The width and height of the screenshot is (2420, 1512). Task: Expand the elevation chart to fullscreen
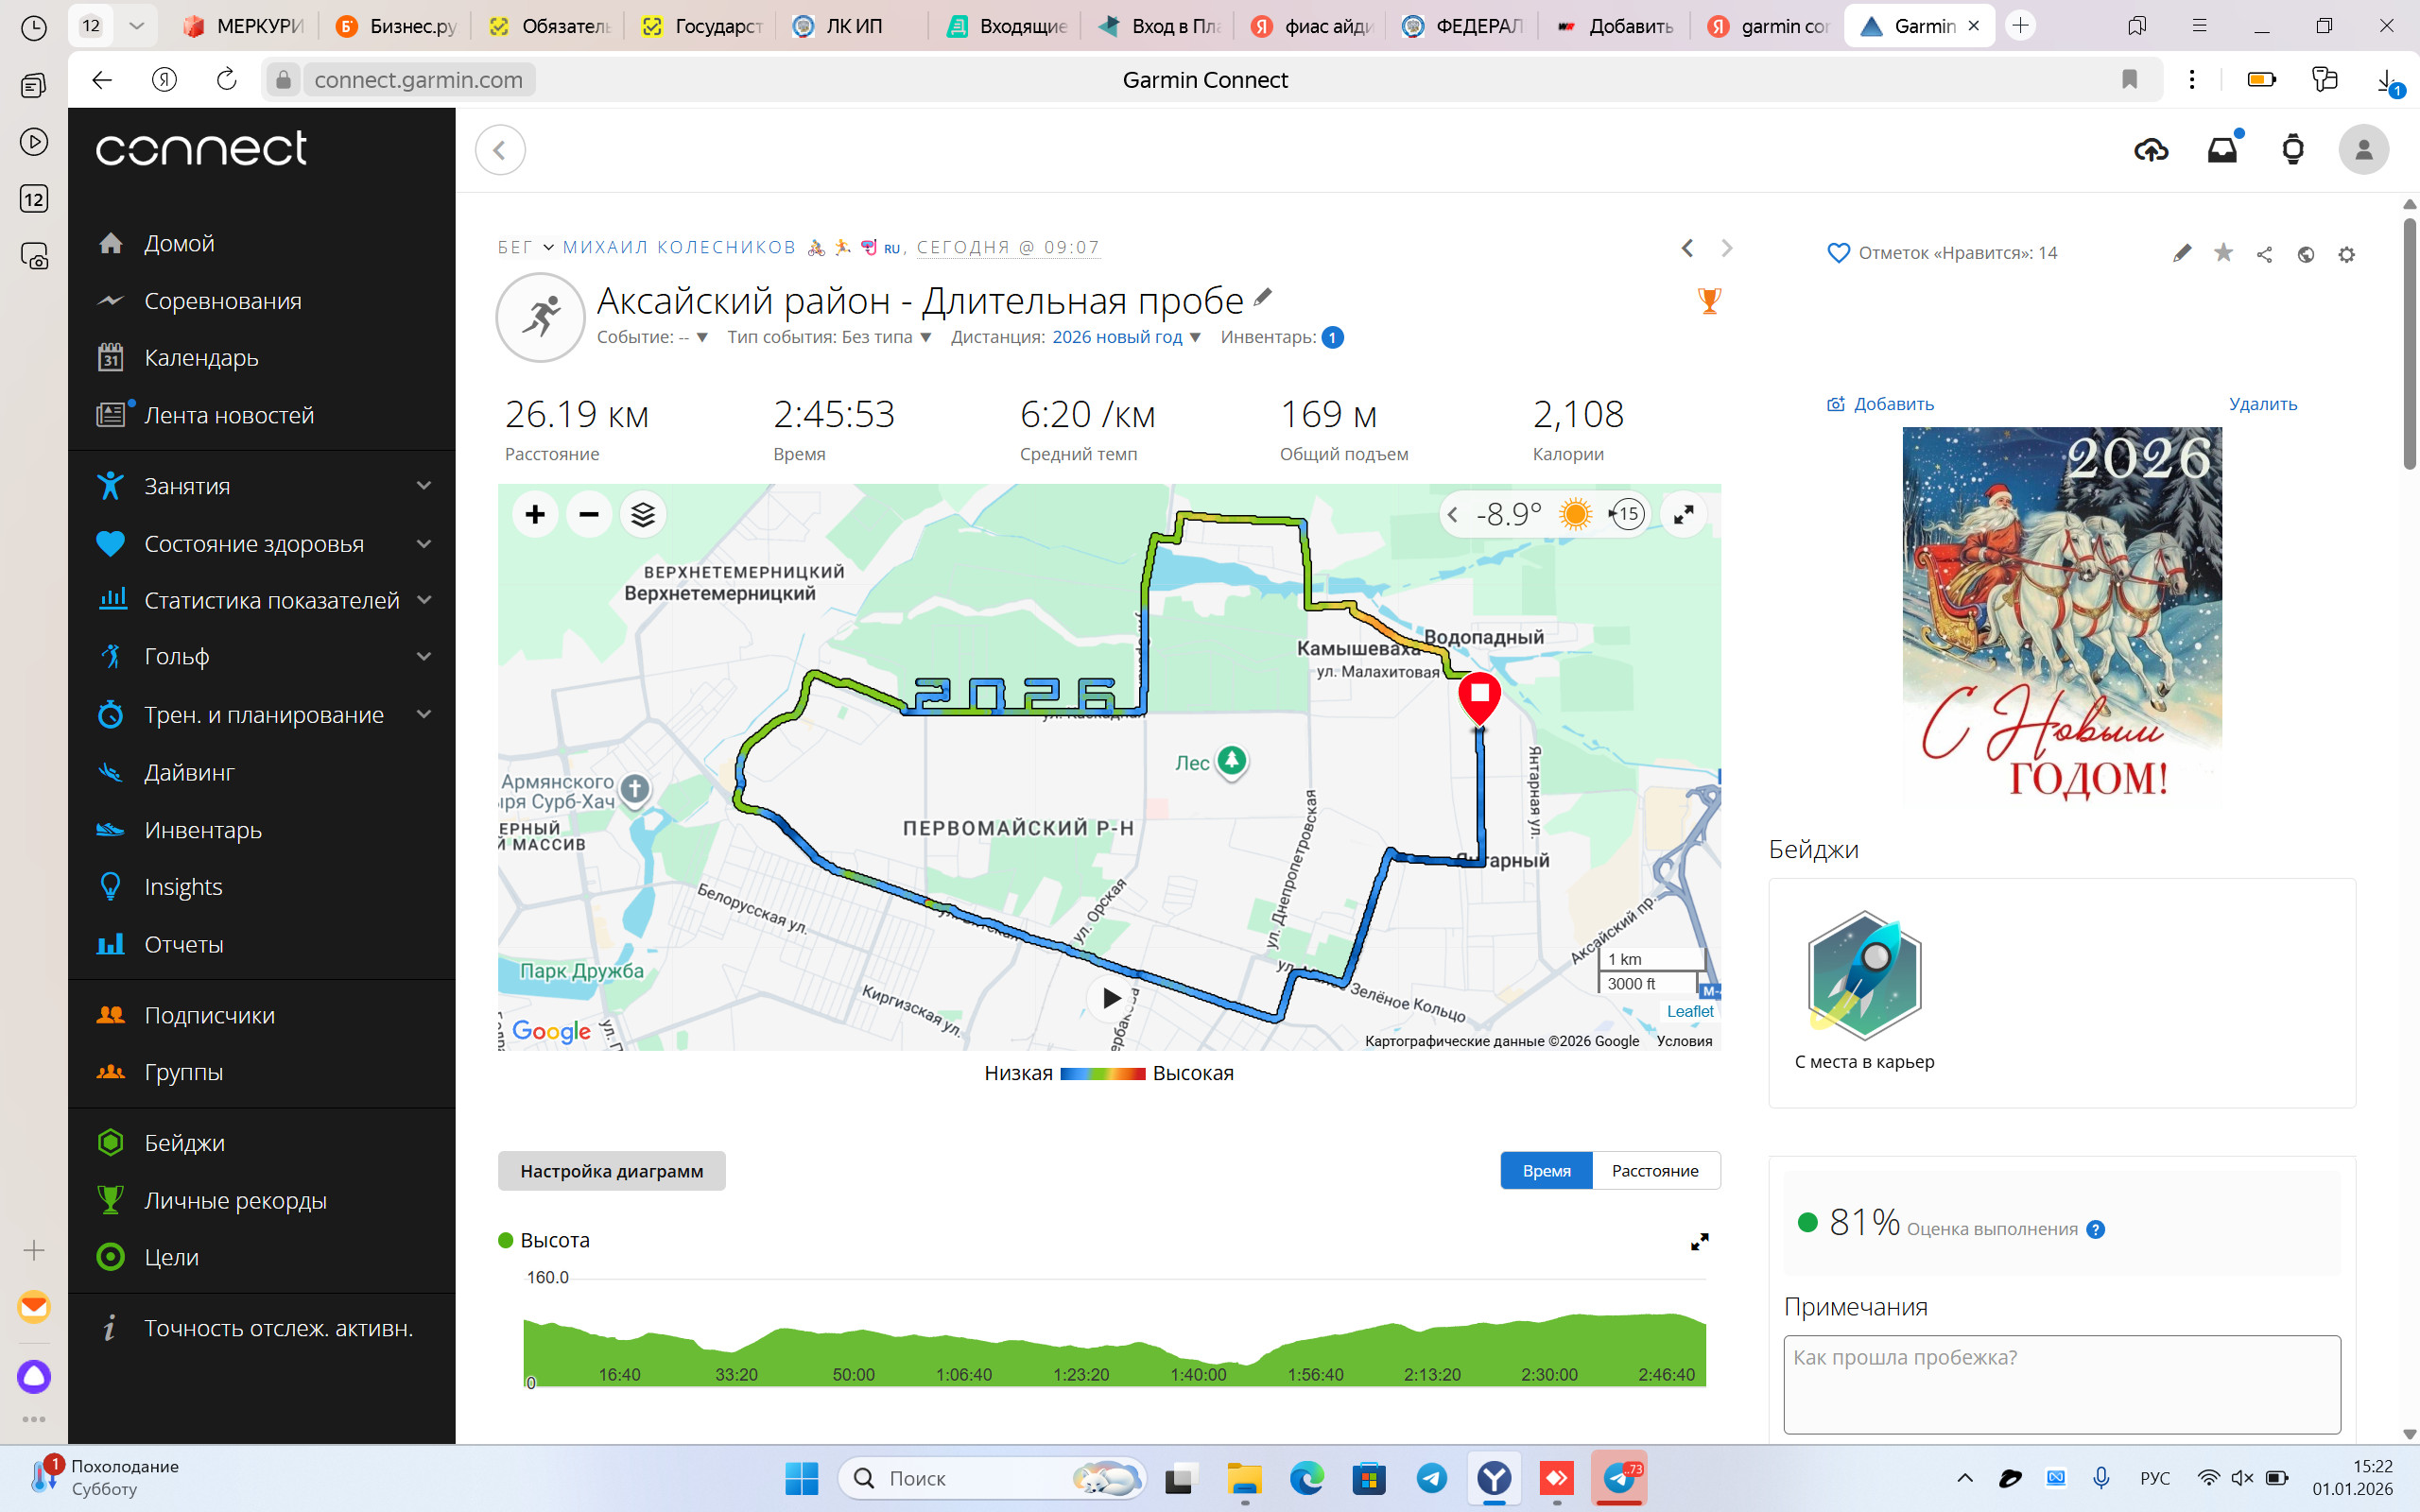[x=1700, y=1242]
